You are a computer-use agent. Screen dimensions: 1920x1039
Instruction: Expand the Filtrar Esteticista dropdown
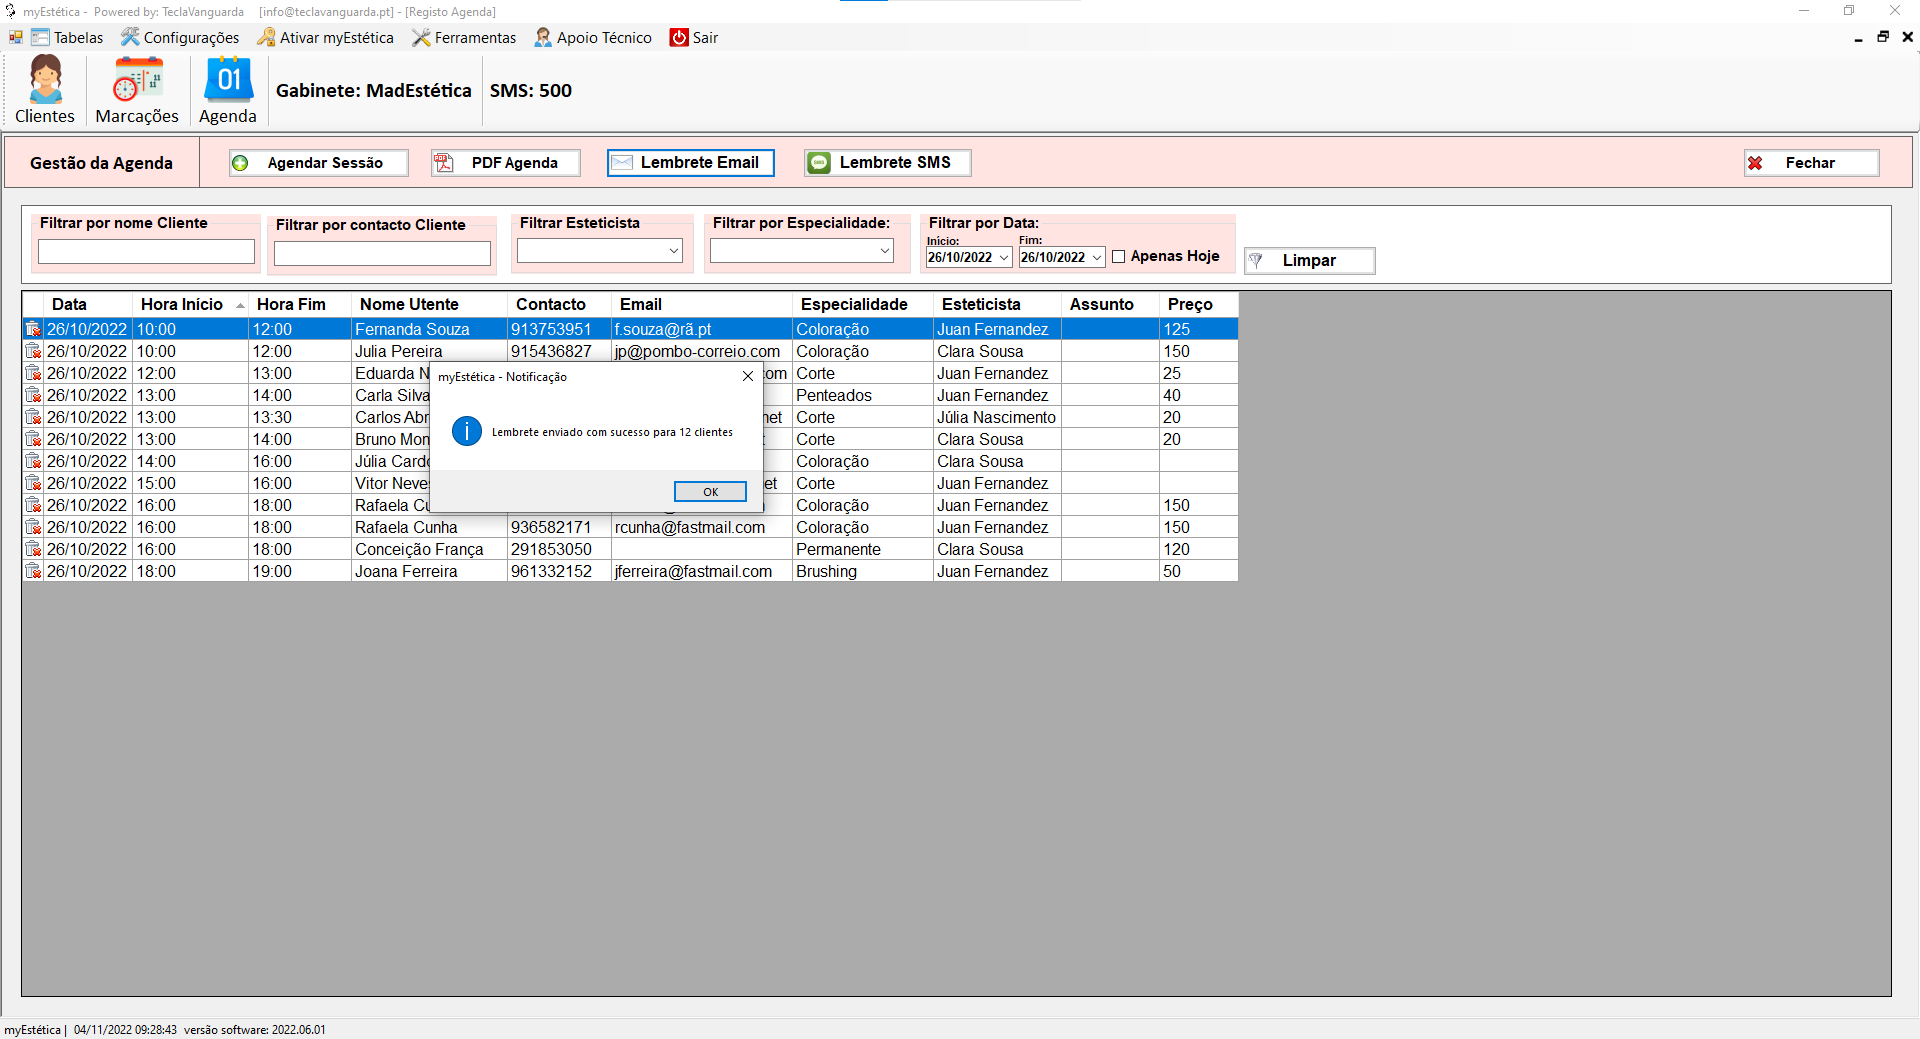pyautogui.click(x=673, y=251)
